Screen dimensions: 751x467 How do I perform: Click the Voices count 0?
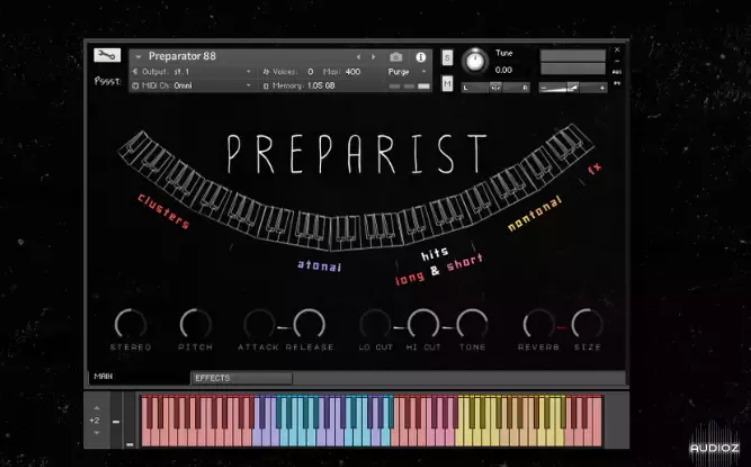click(310, 71)
